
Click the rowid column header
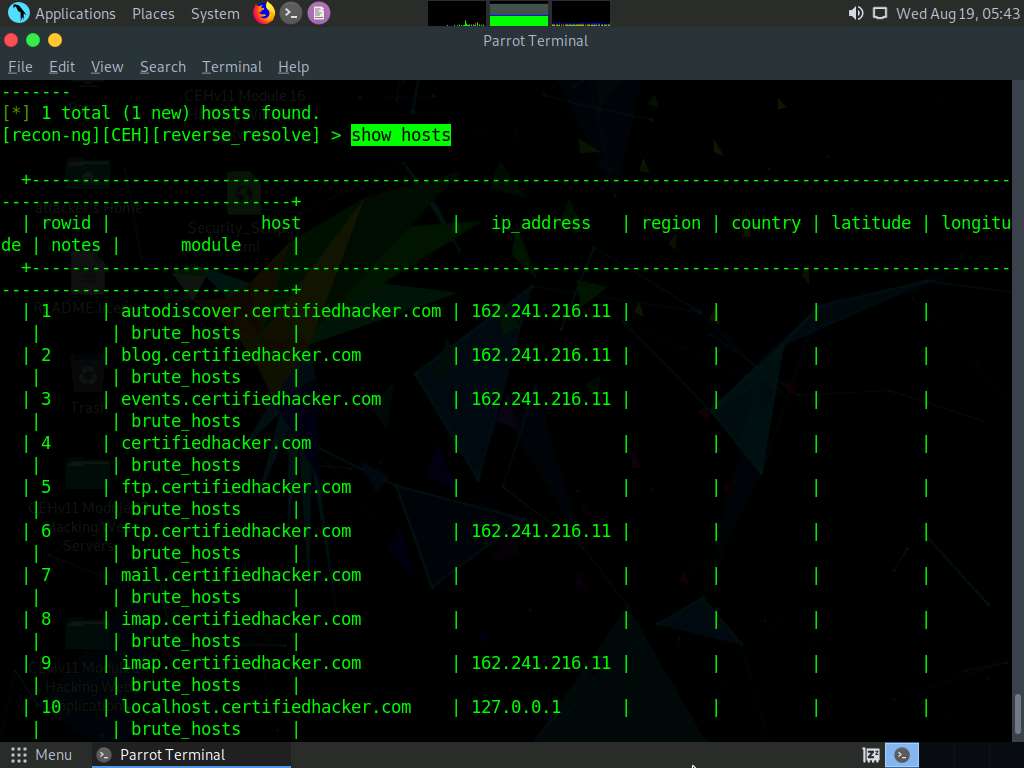pos(67,223)
